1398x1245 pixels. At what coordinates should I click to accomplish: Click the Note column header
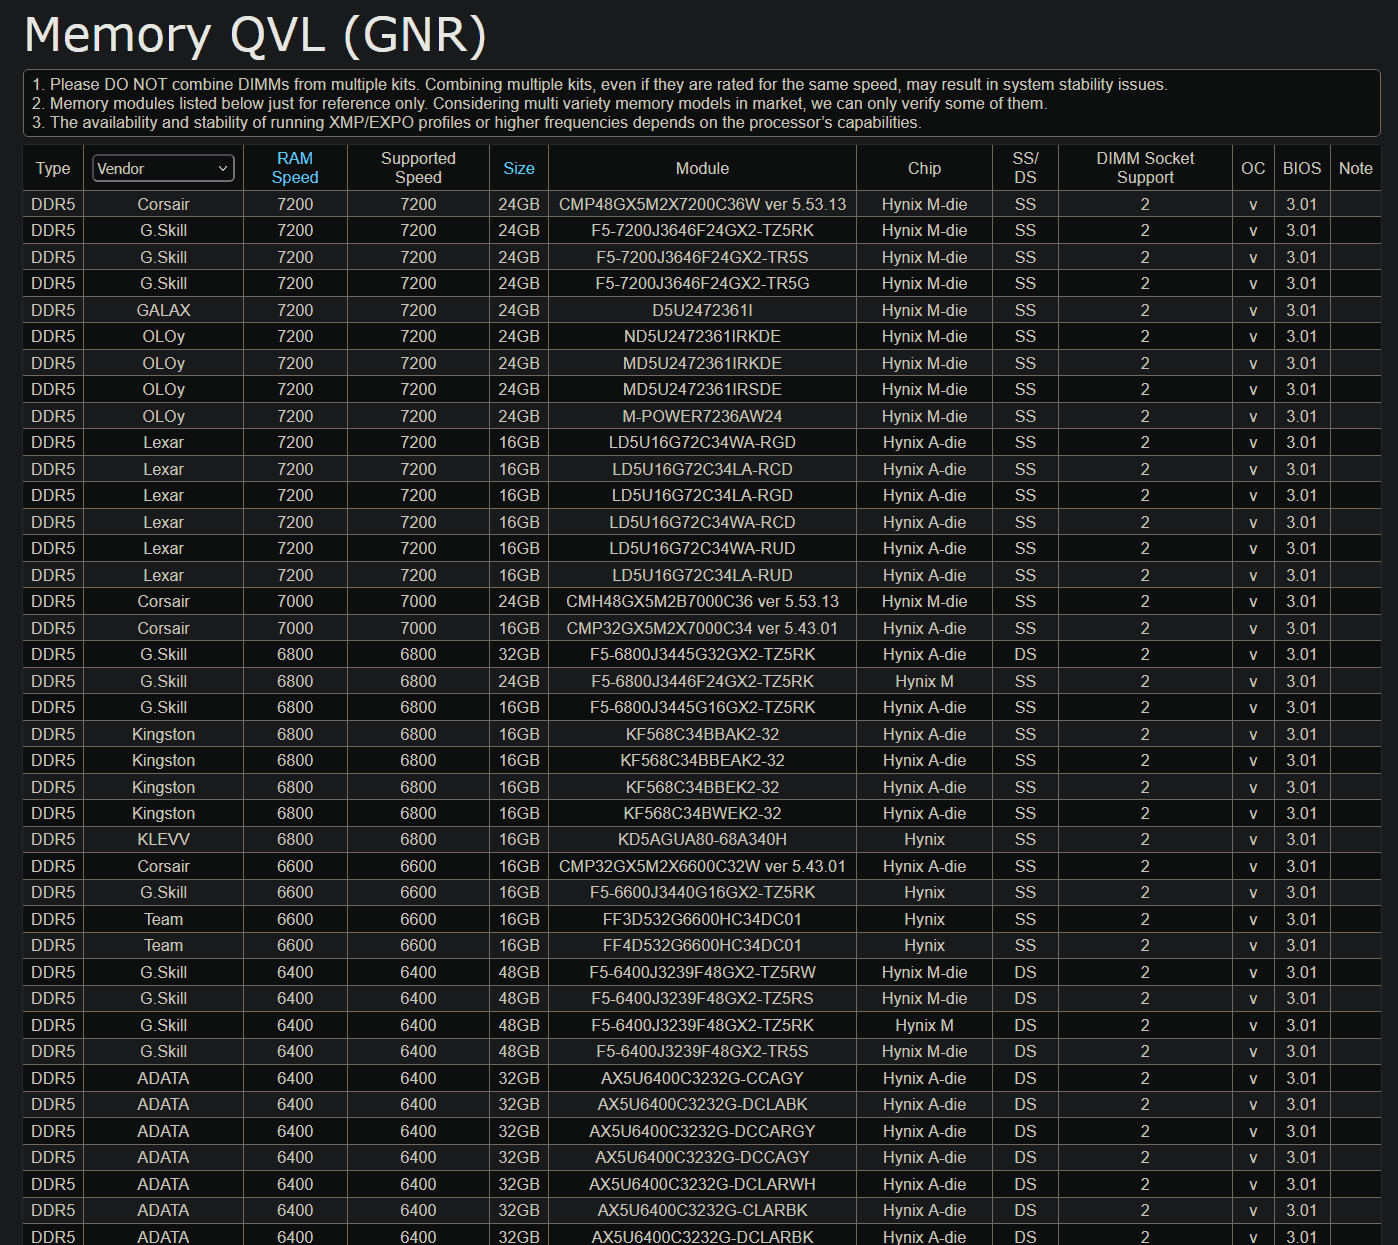(x=1356, y=168)
